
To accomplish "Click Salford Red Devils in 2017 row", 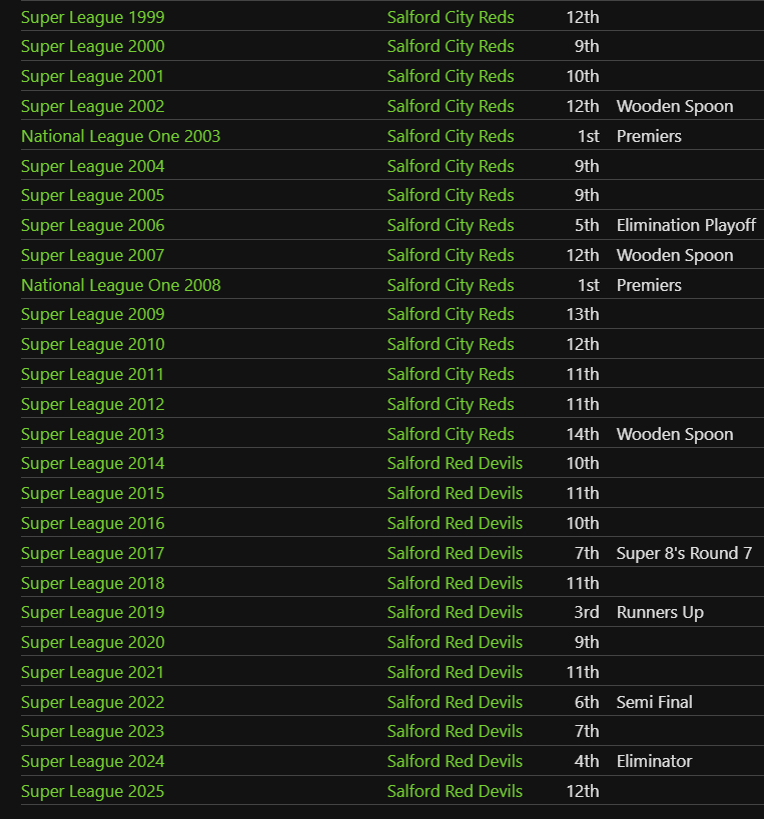I will (455, 554).
